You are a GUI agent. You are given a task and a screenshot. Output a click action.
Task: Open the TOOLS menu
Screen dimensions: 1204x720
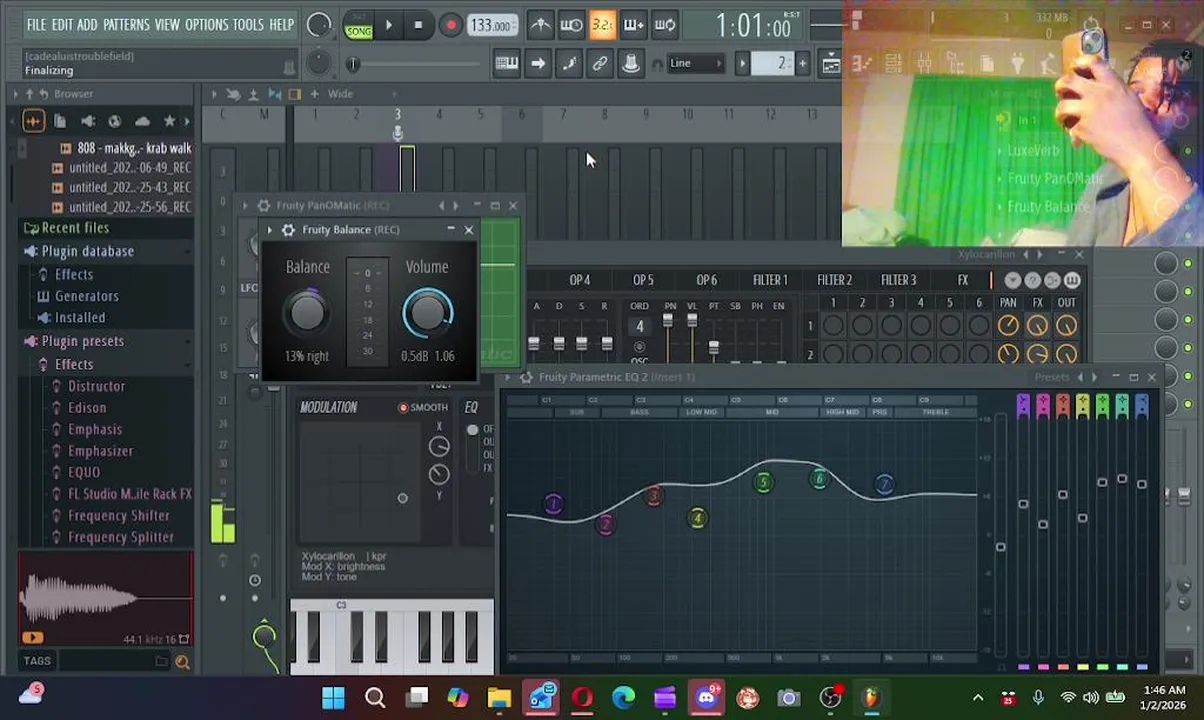248,24
